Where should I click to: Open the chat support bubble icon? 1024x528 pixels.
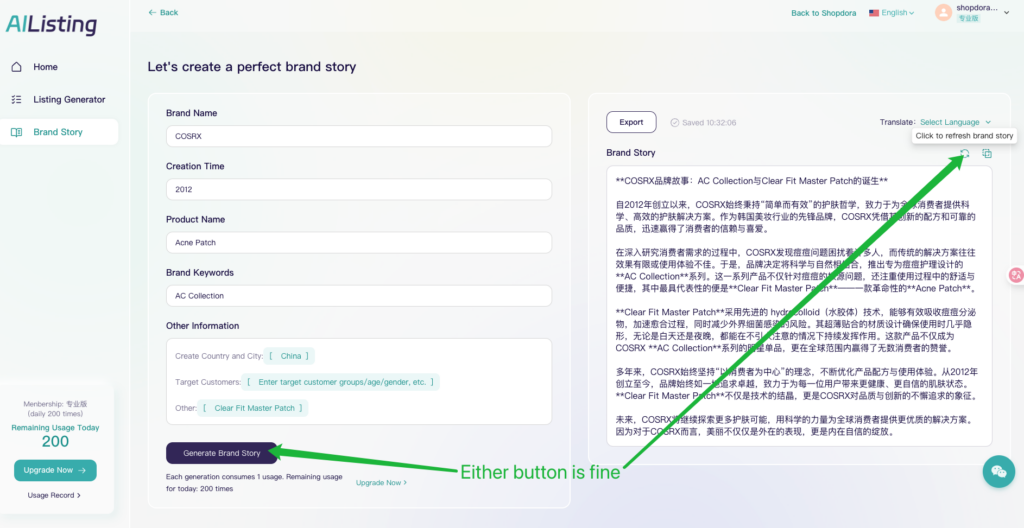point(996,471)
